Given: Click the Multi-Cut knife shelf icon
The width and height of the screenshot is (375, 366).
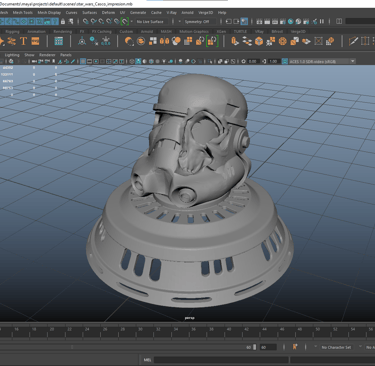Looking at the screenshot, I should [x=354, y=41].
